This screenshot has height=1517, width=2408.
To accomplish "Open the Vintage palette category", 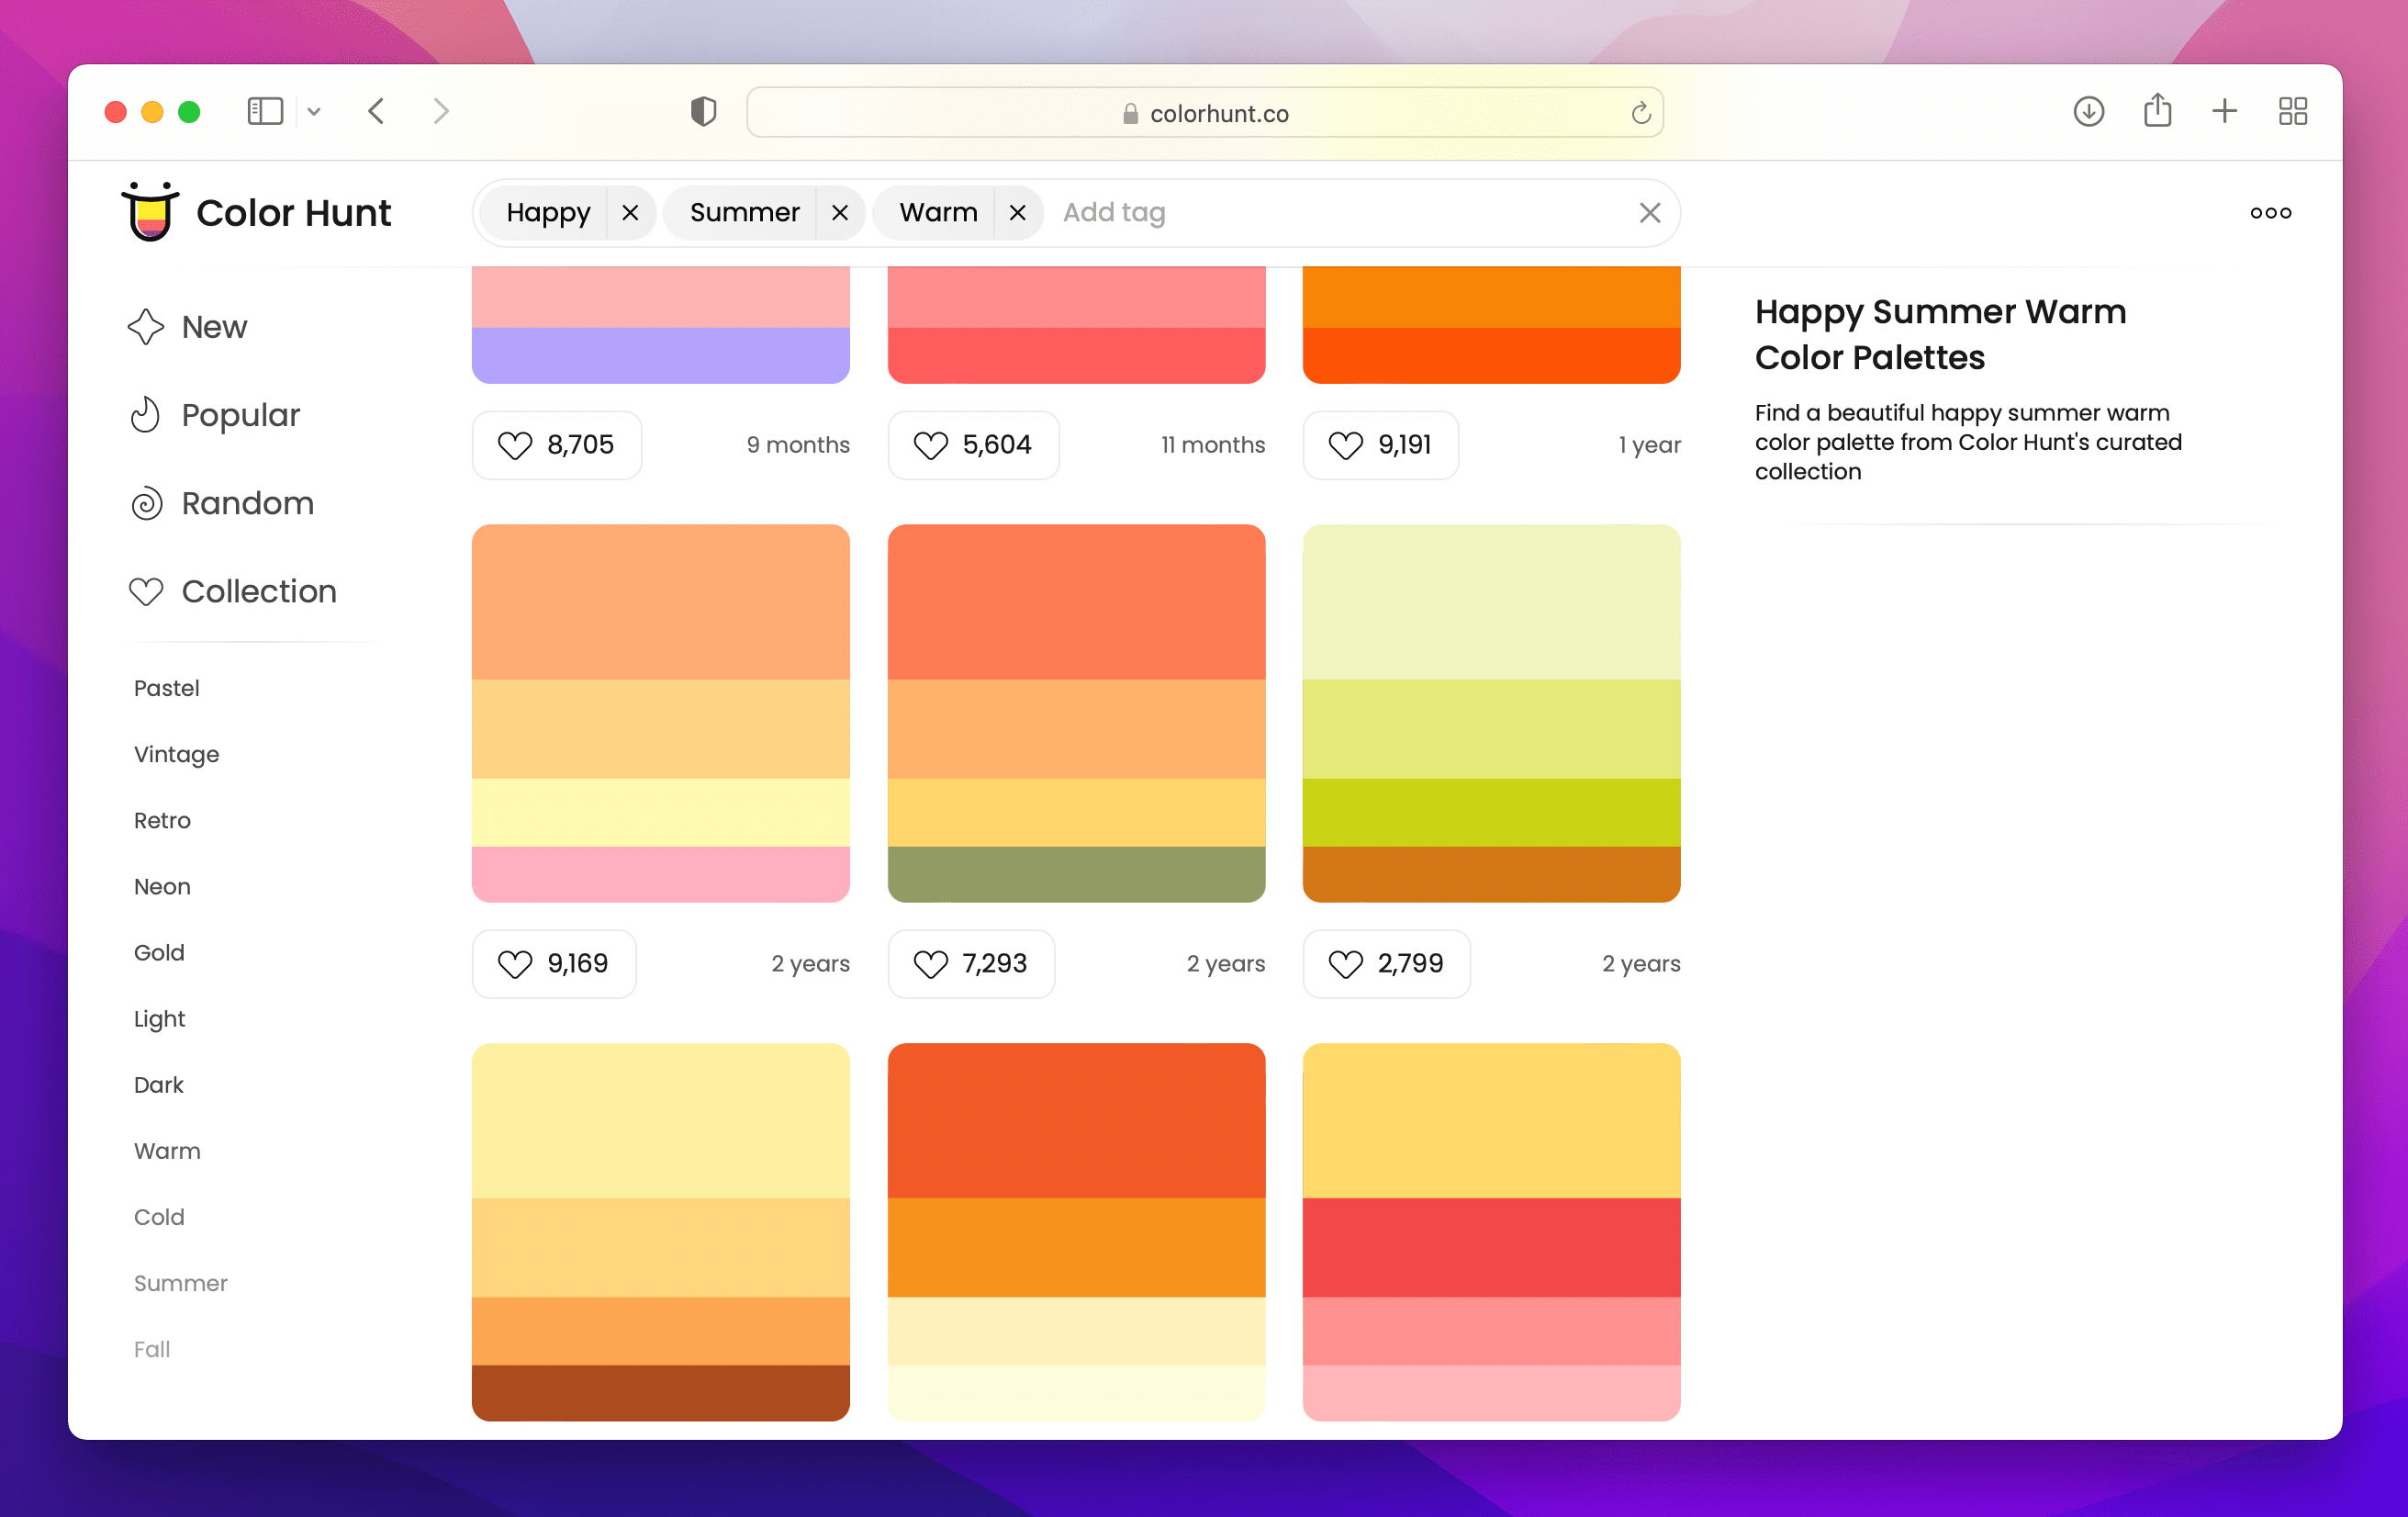I will (x=176, y=754).
